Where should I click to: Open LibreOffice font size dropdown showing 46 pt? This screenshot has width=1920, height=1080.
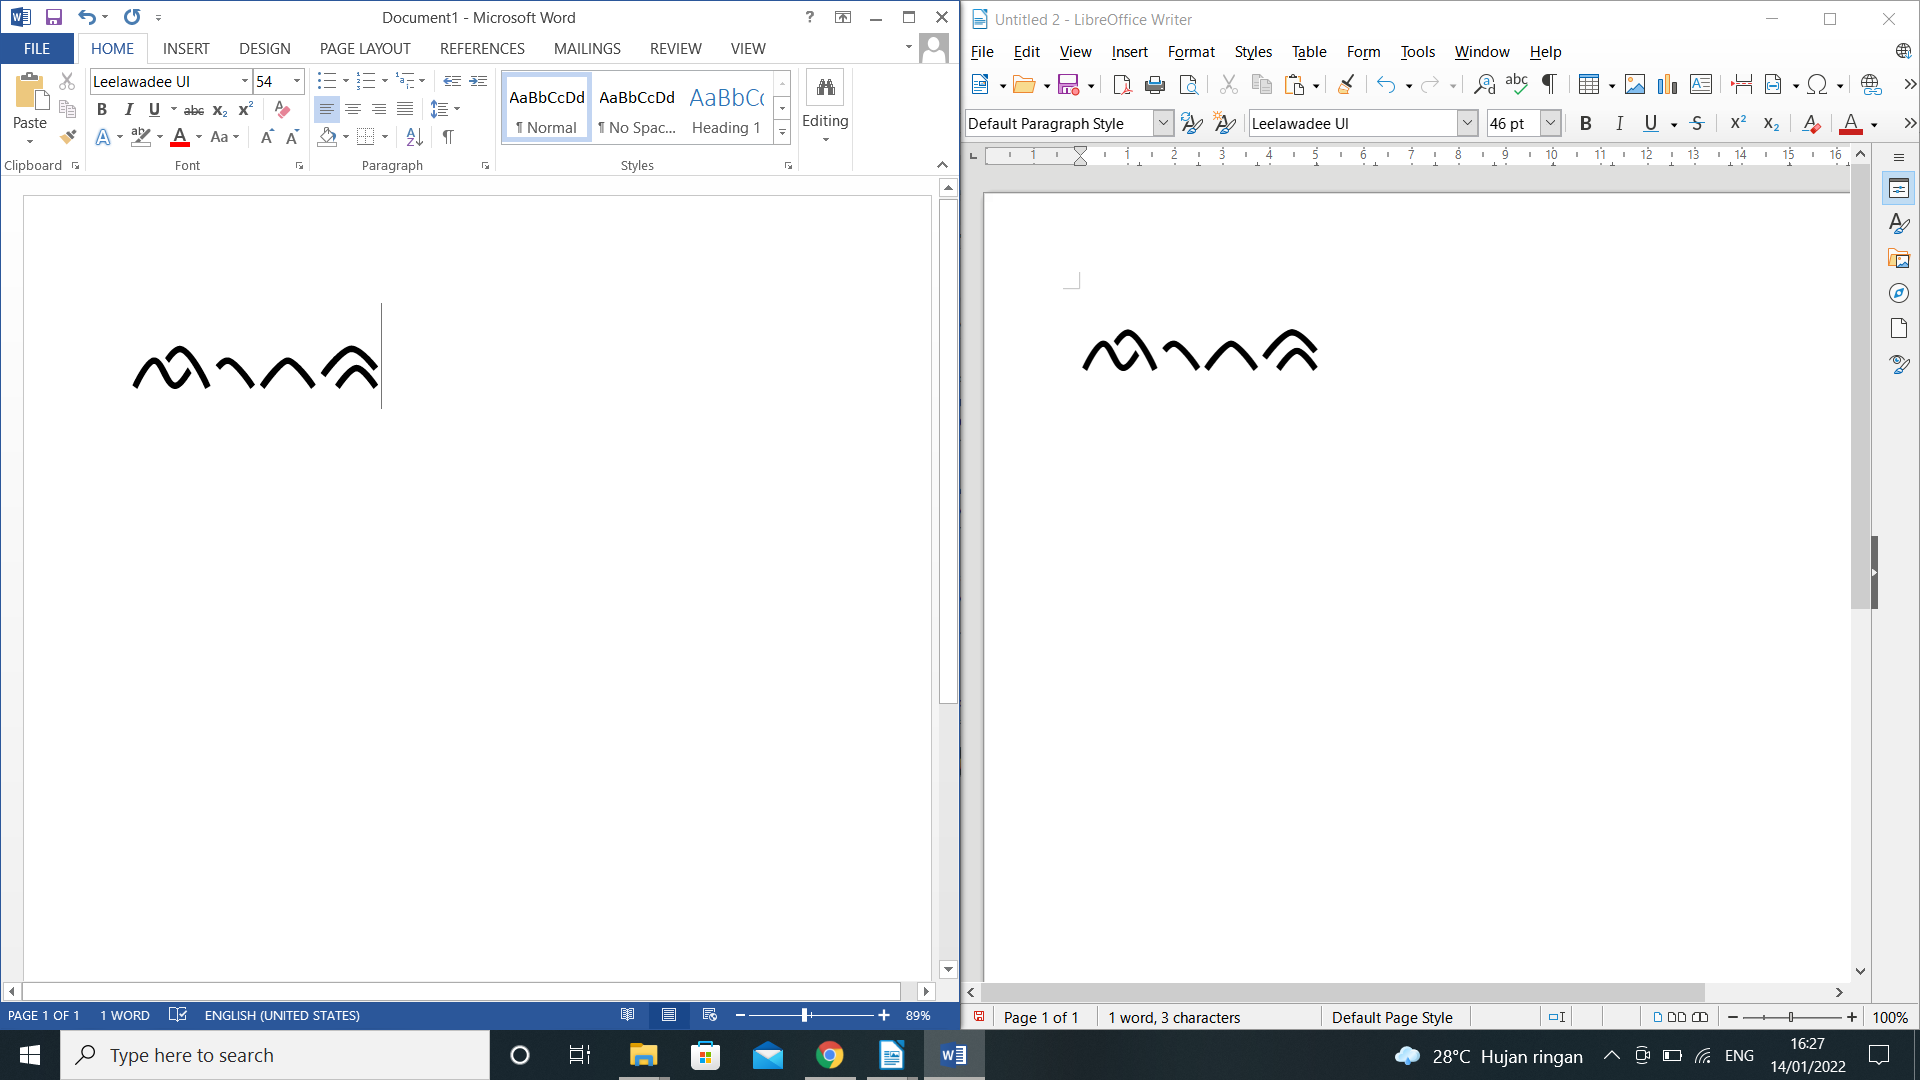pyautogui.click(x=1550, y=123)
